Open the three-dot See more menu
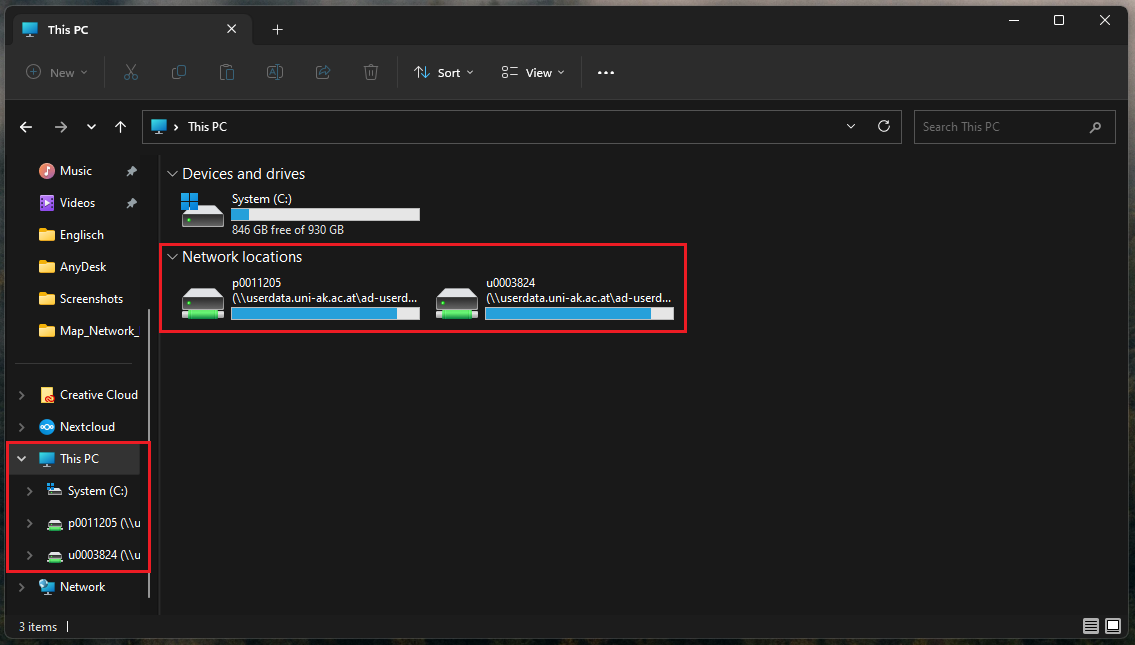The height and width of the screenshot is (645, 1135). [x=606, y=72]
